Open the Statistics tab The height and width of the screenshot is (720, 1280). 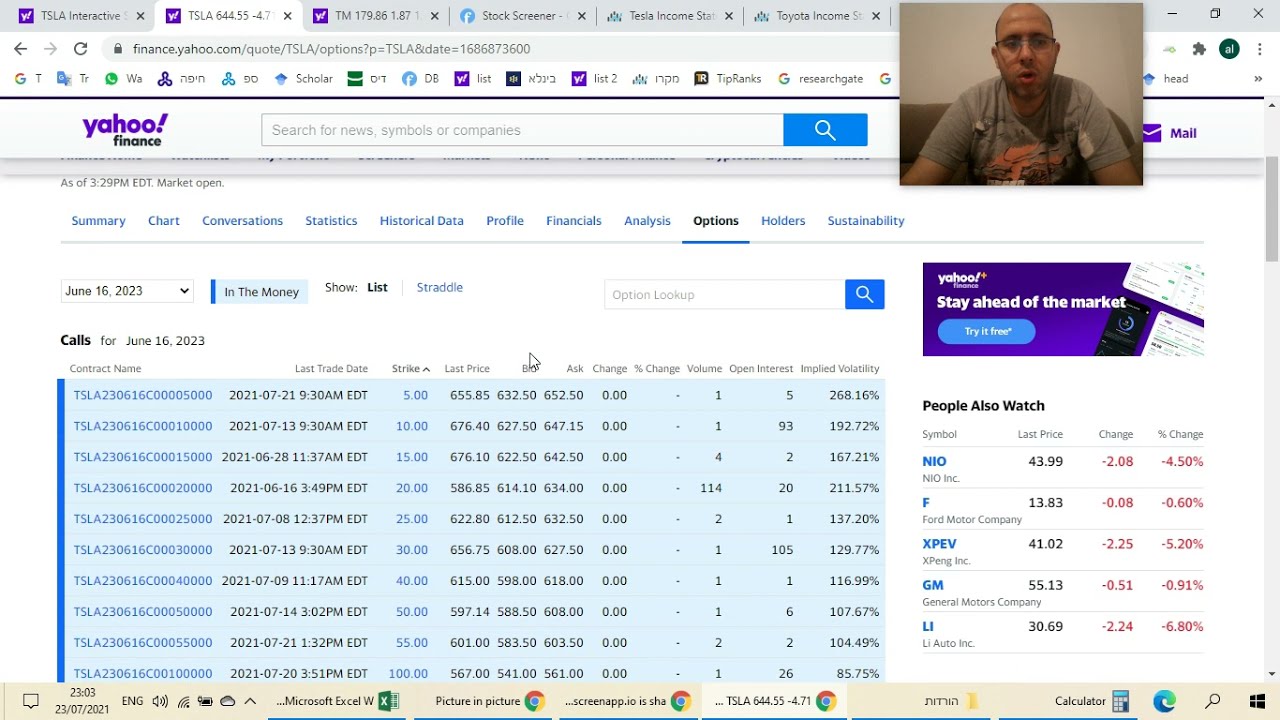[331, 221]
